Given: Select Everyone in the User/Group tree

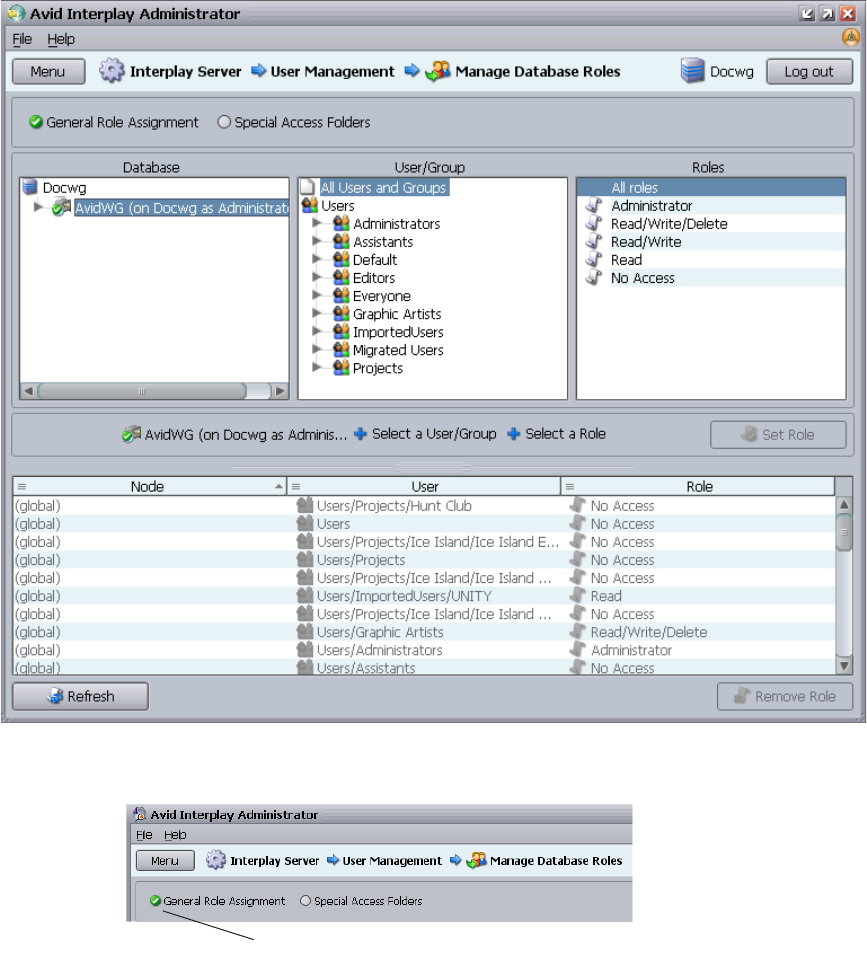Looking at the screenshot, I should coord(382,296).
